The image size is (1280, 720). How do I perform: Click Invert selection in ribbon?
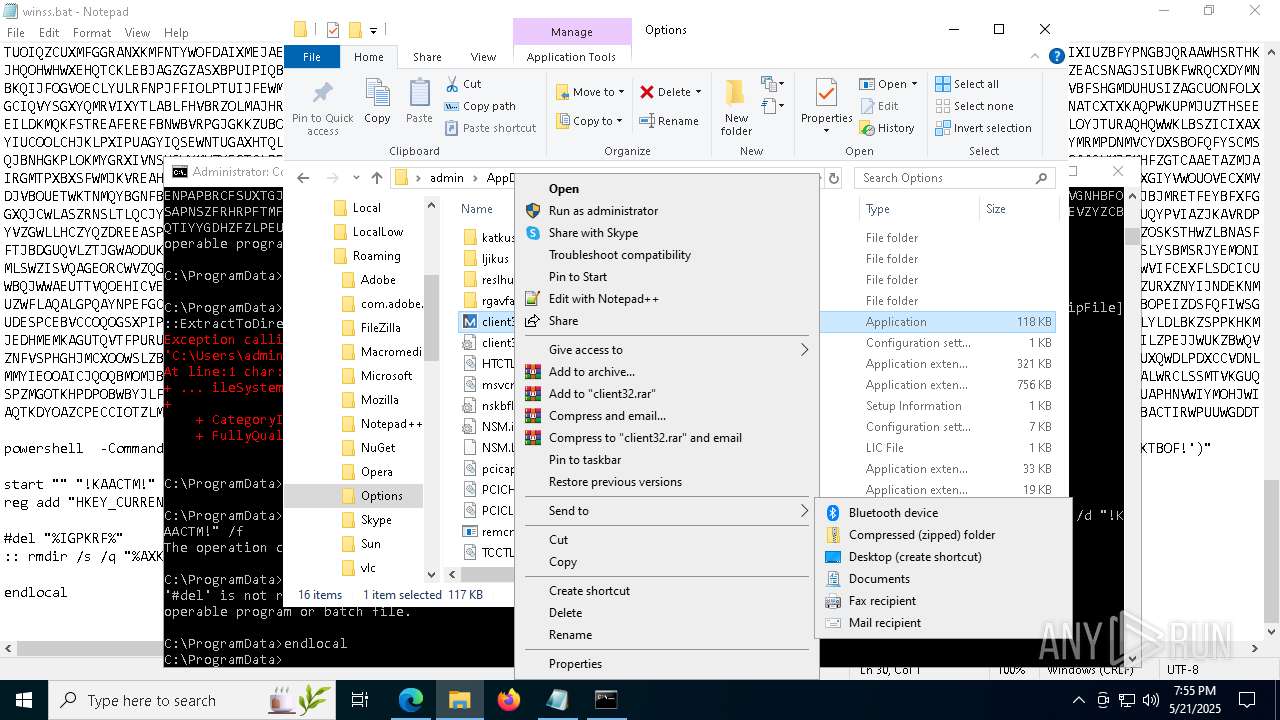pos(983,128)
